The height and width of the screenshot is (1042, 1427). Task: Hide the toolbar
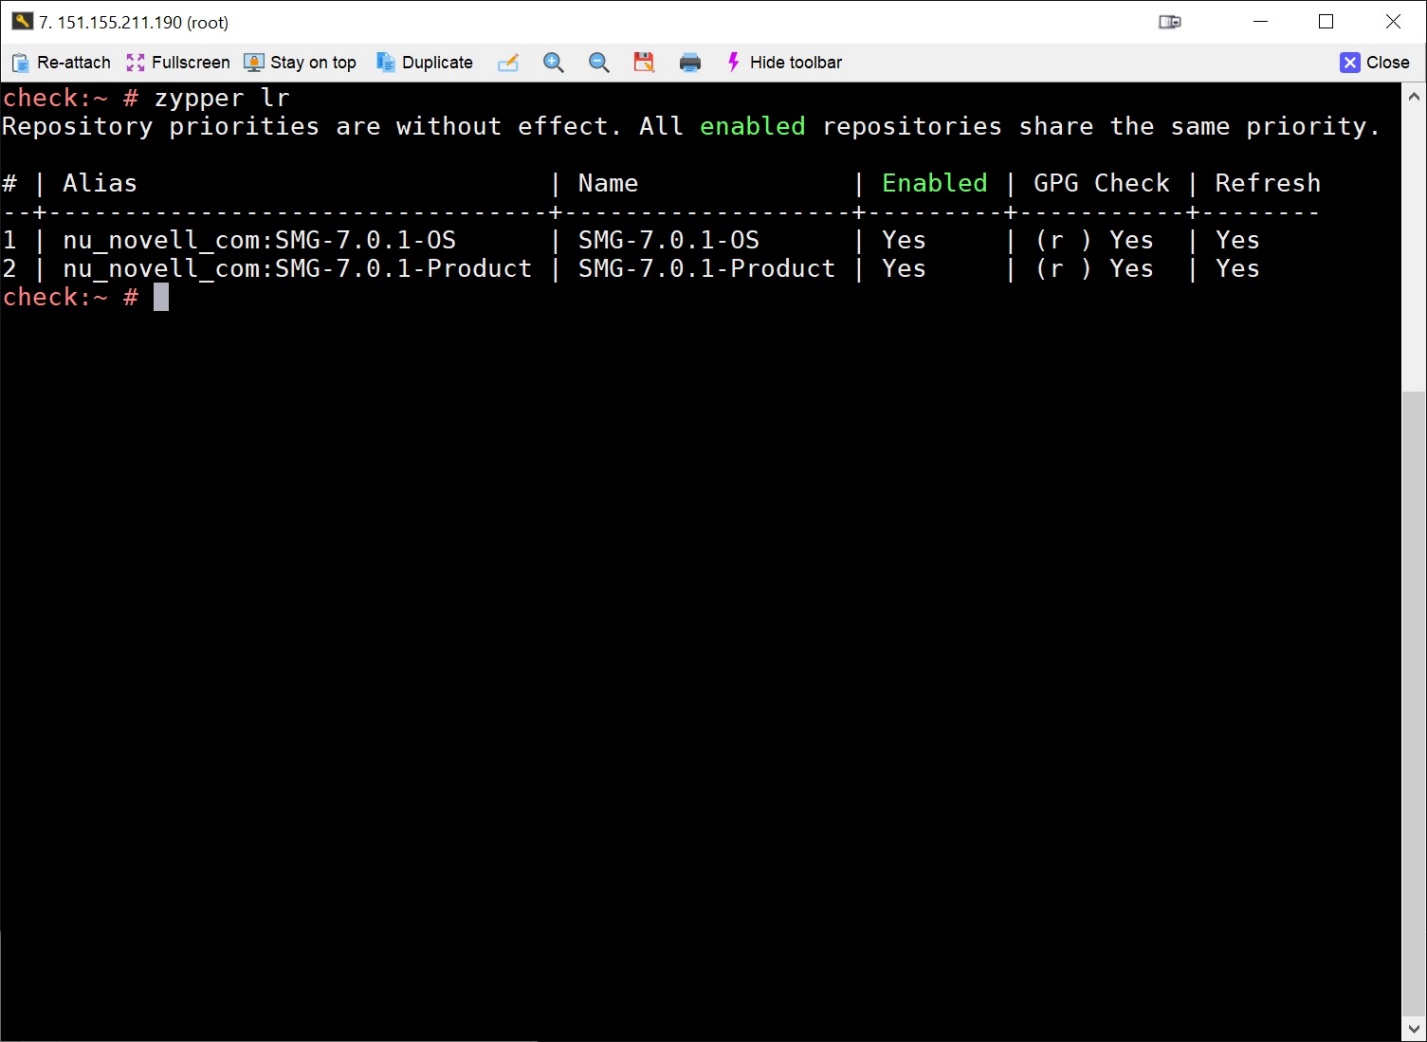pyautogui.click(x=784, y=62)
